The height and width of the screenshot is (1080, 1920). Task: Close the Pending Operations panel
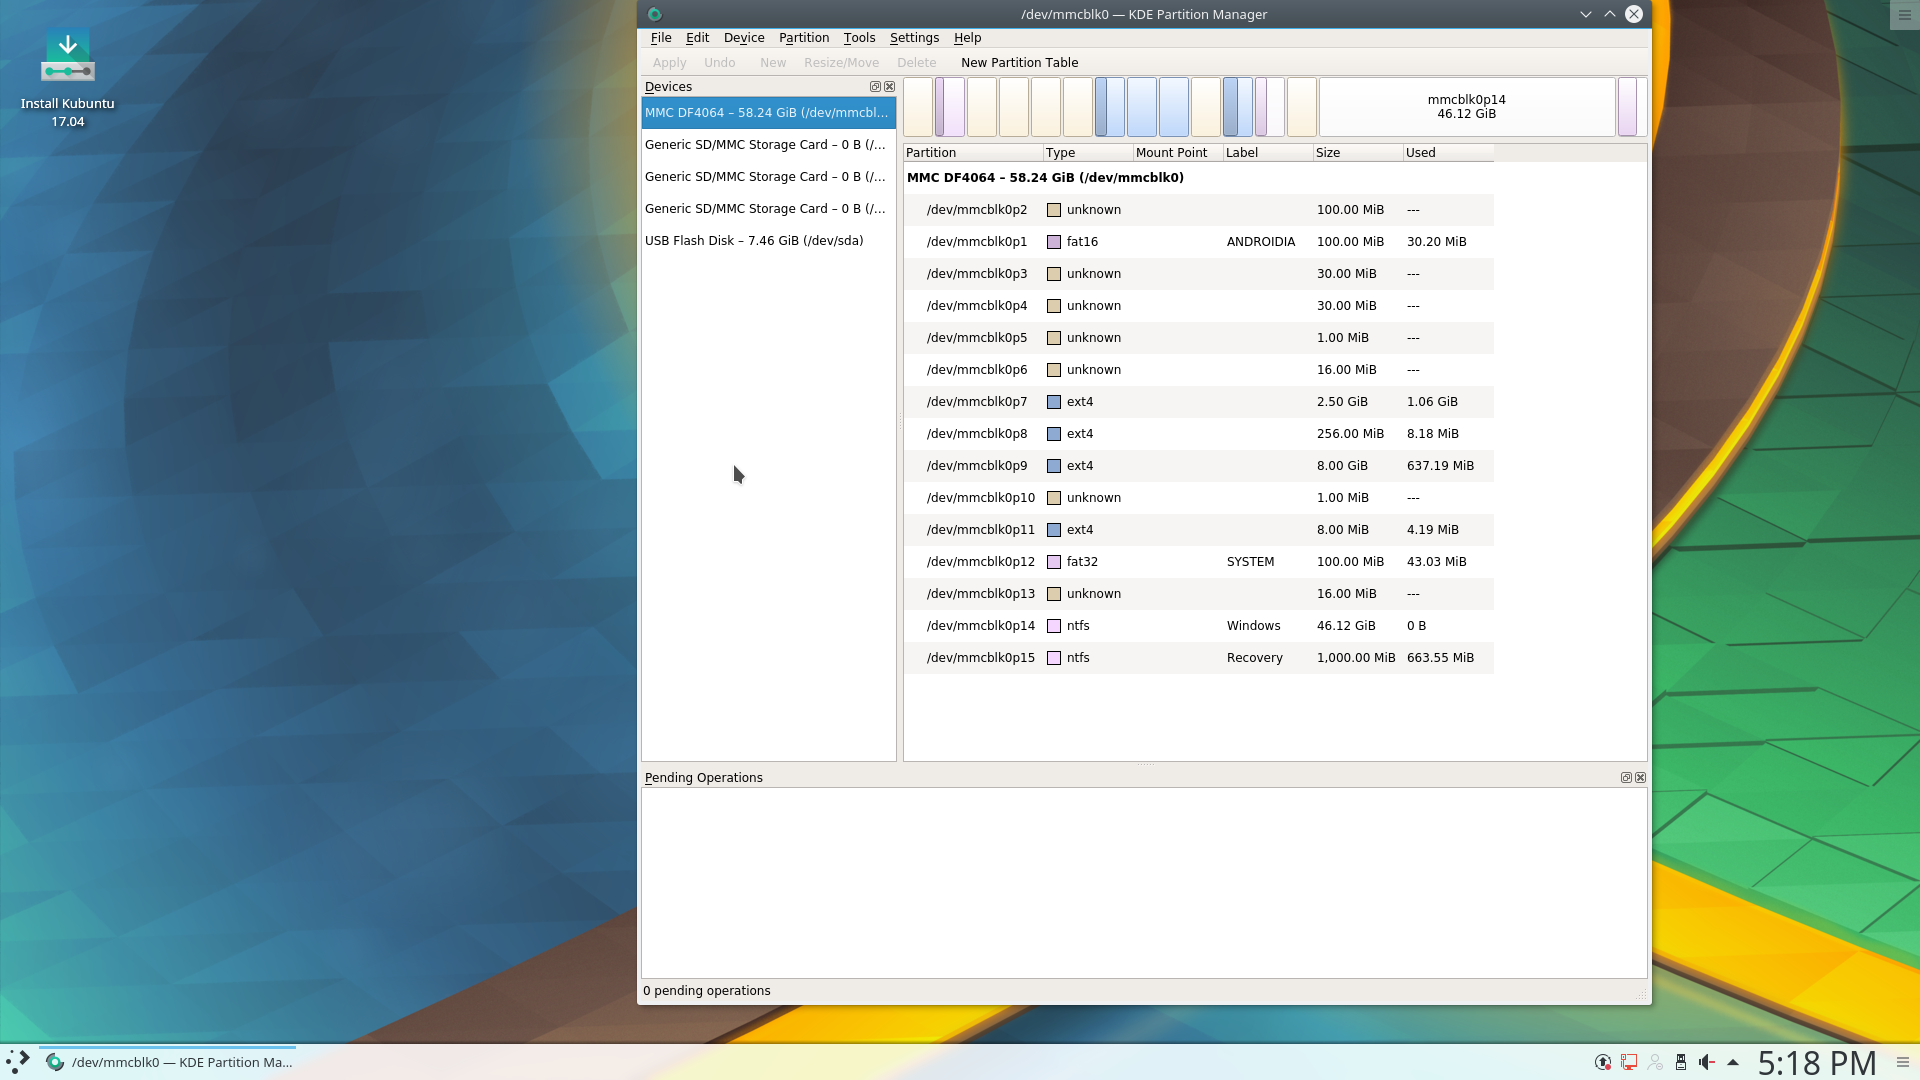[x=1640, y=778]
